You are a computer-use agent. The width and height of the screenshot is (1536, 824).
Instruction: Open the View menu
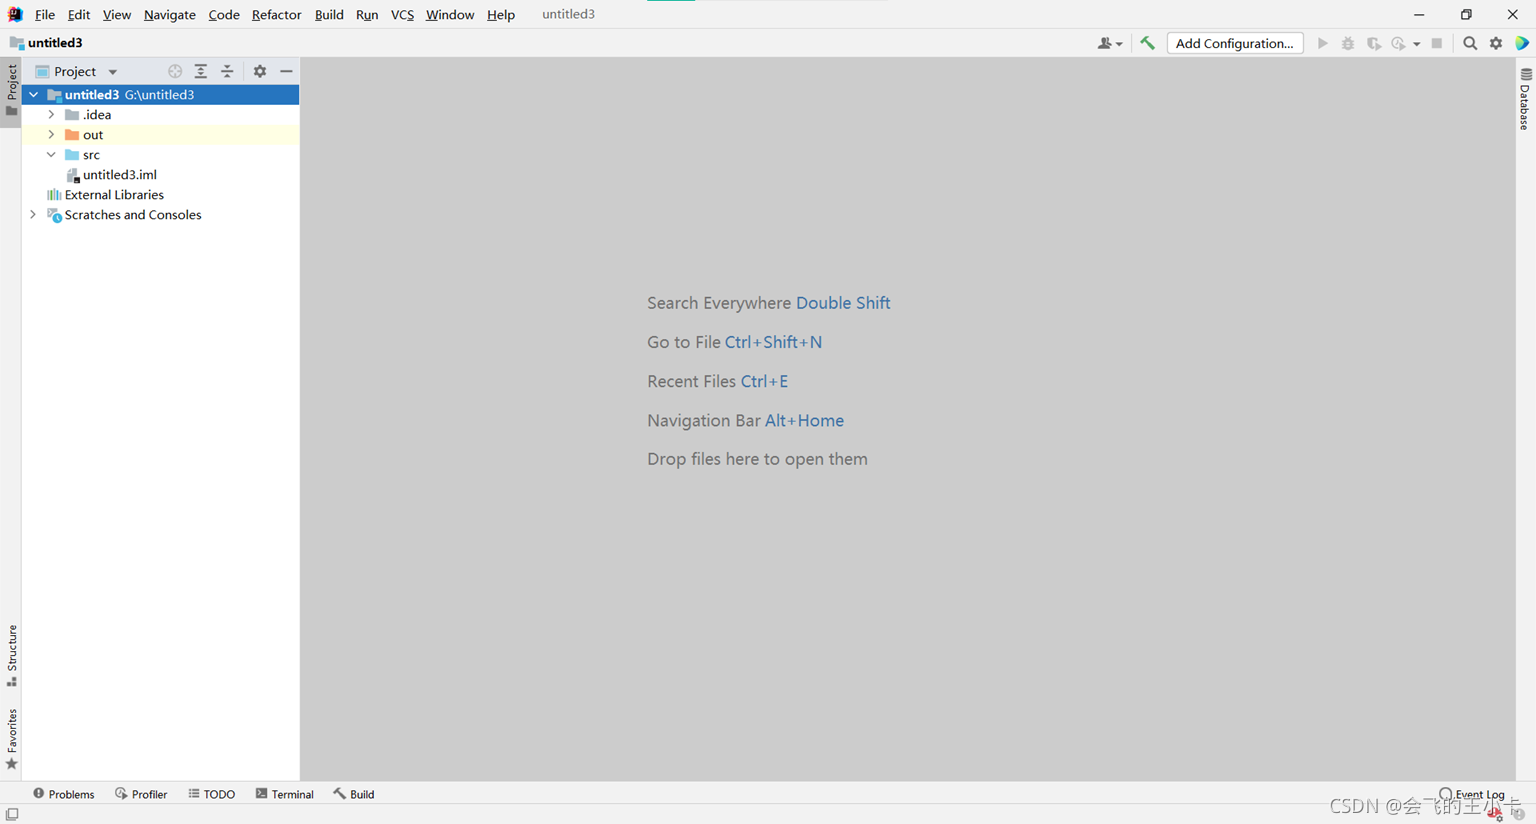coord(117,14)
